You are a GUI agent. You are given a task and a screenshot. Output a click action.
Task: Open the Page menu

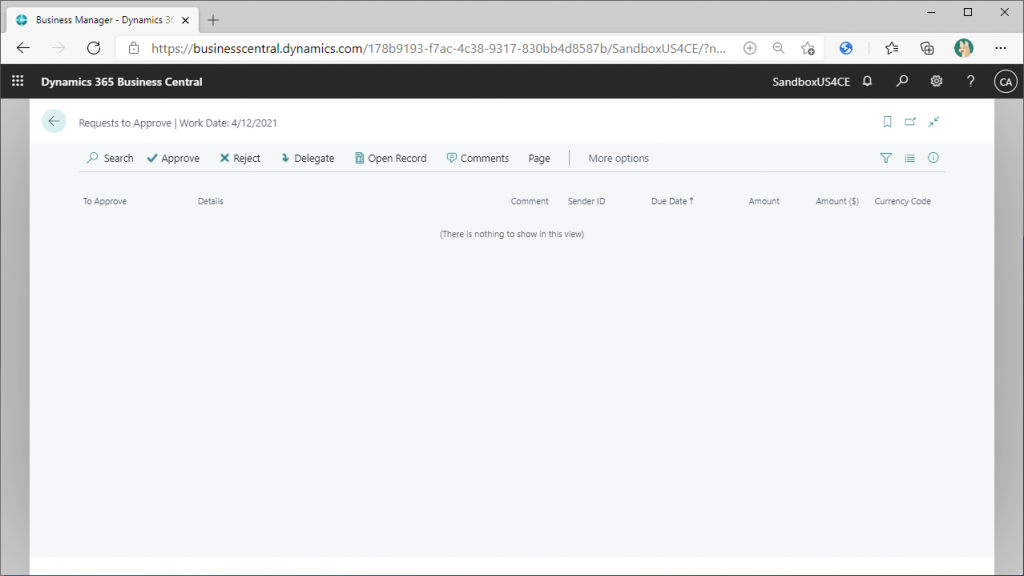click(x=539, y=158)
